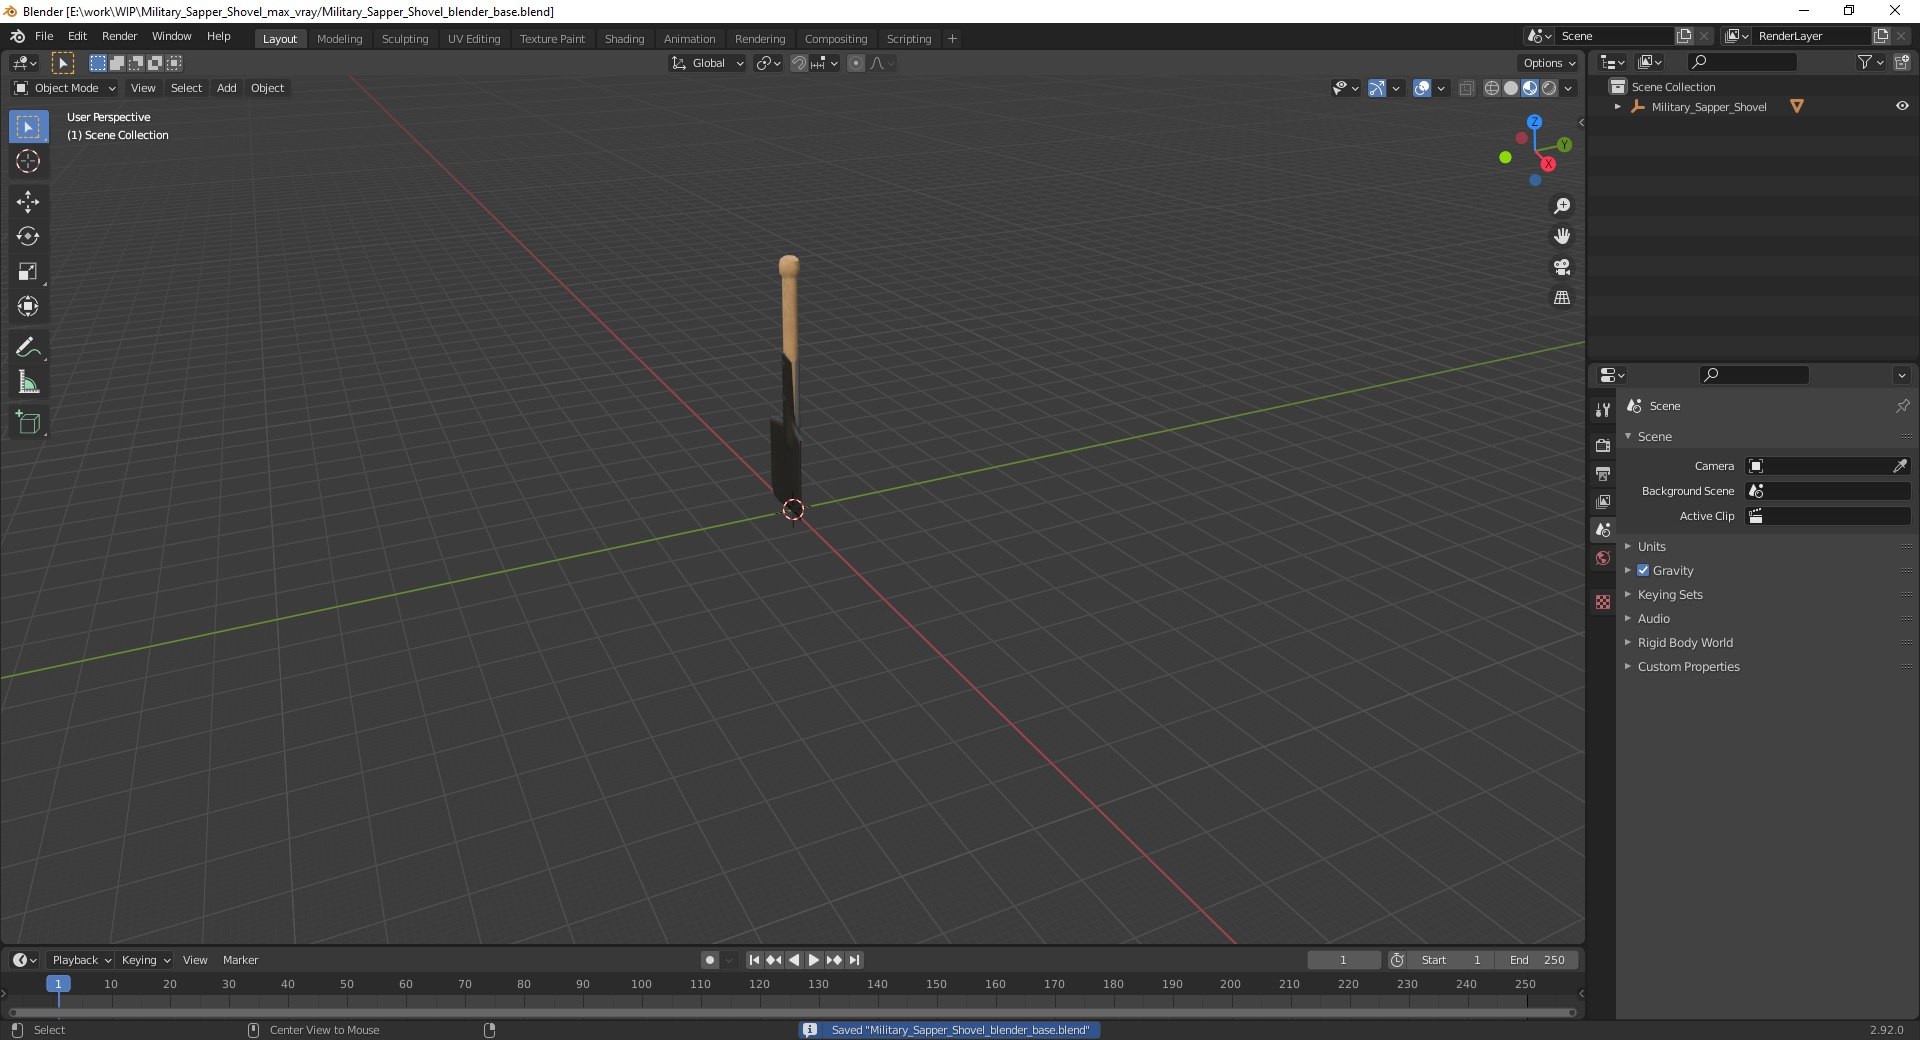Open the Global orientation dropdown
Viewport: 1920px width, 1040px height.
pyautogui.click(x=707, y=63)
